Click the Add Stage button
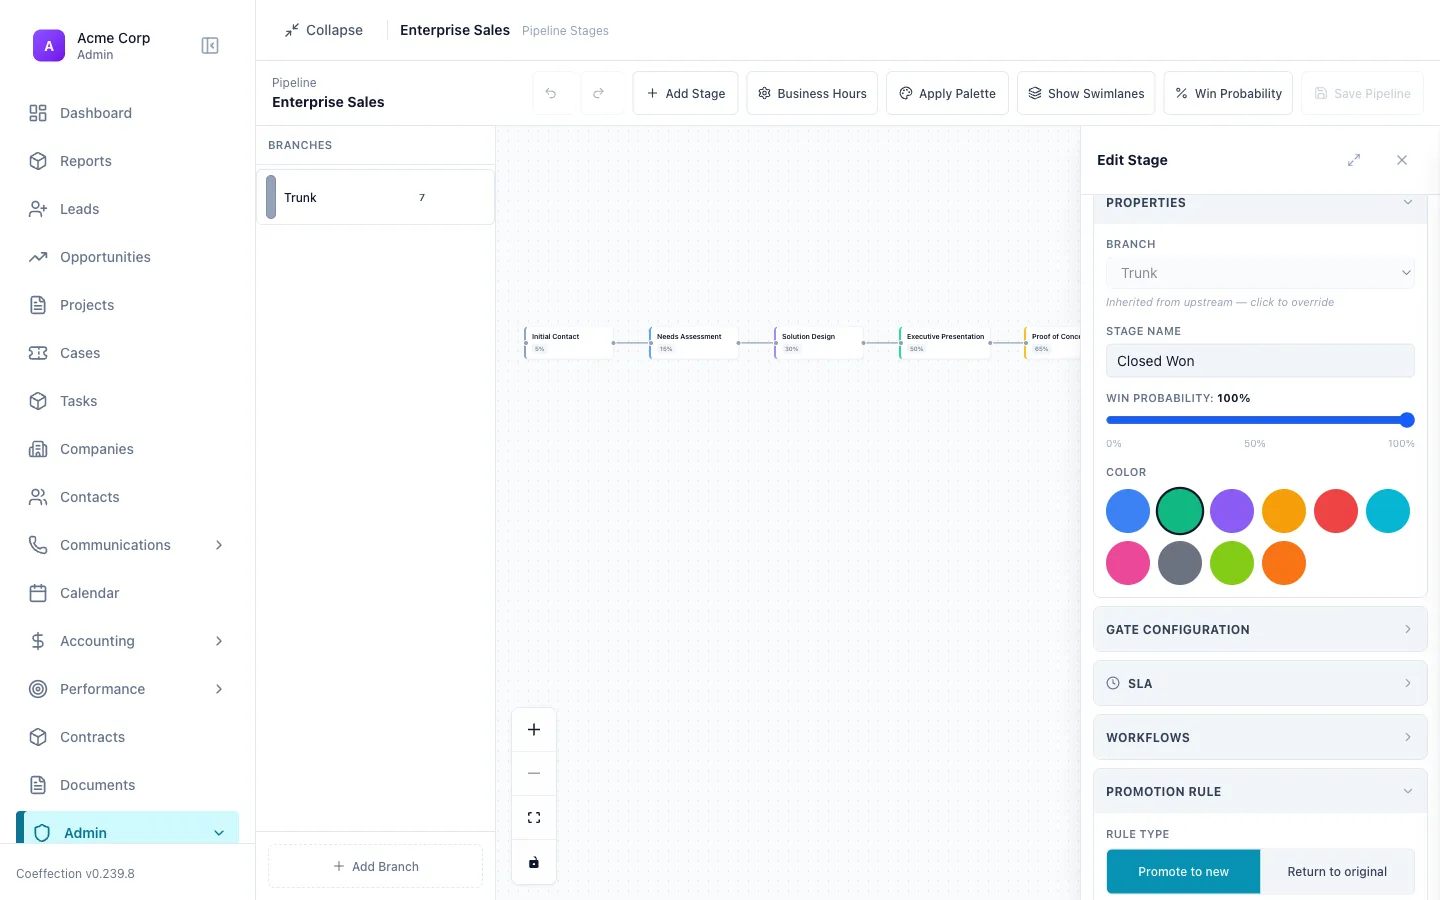The image size is (1440, 900). (x=686, y=93)
